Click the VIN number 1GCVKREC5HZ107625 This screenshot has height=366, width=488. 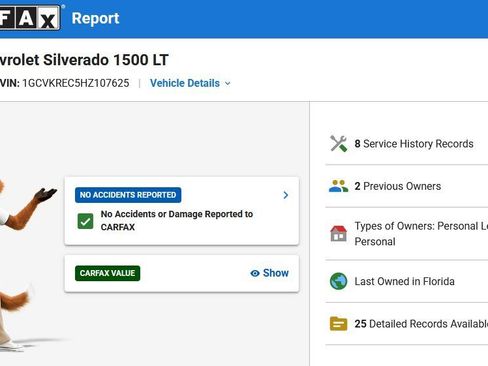(x=76, y=83)
